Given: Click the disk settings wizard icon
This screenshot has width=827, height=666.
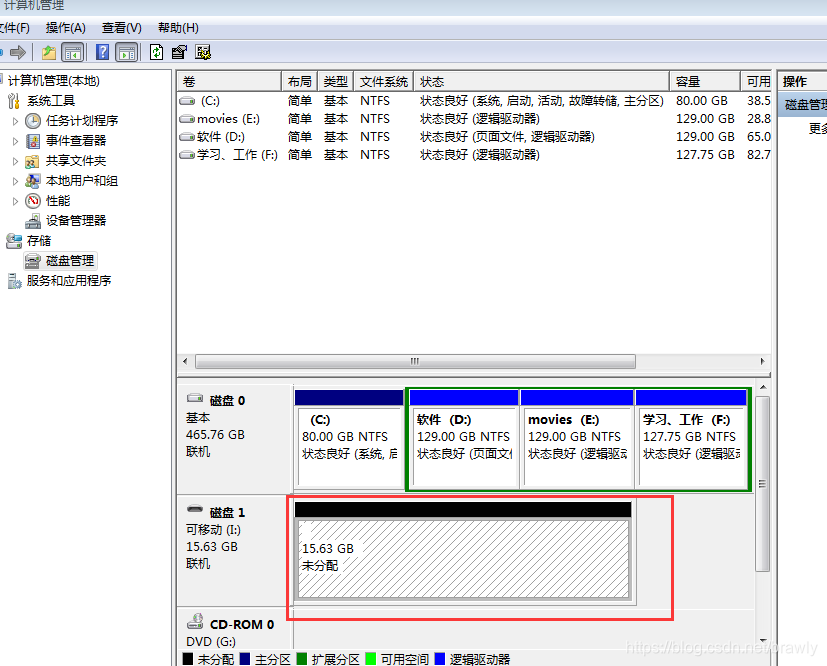Looking at the screenshot, I should coord(203,52).
